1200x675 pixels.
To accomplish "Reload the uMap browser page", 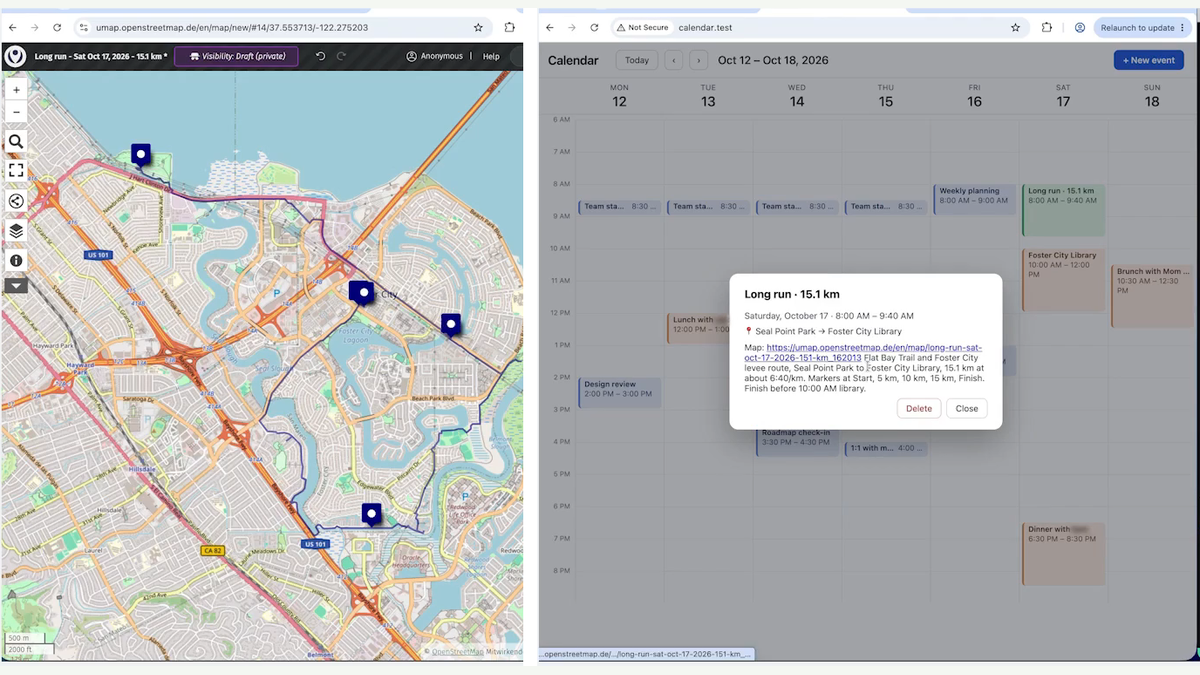I will (56, 28).
